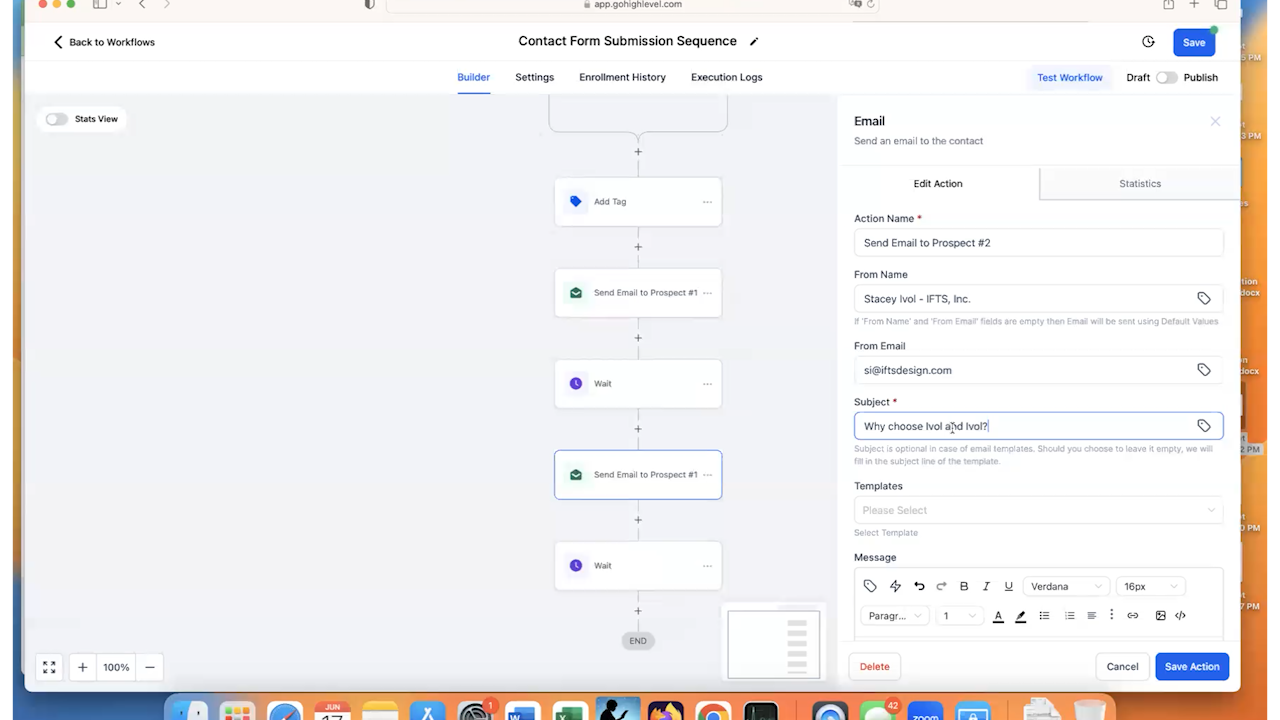The image size is (1280, 720).
Task: Change the font from Verdana dropdown
Action: tap(1066, 586)
